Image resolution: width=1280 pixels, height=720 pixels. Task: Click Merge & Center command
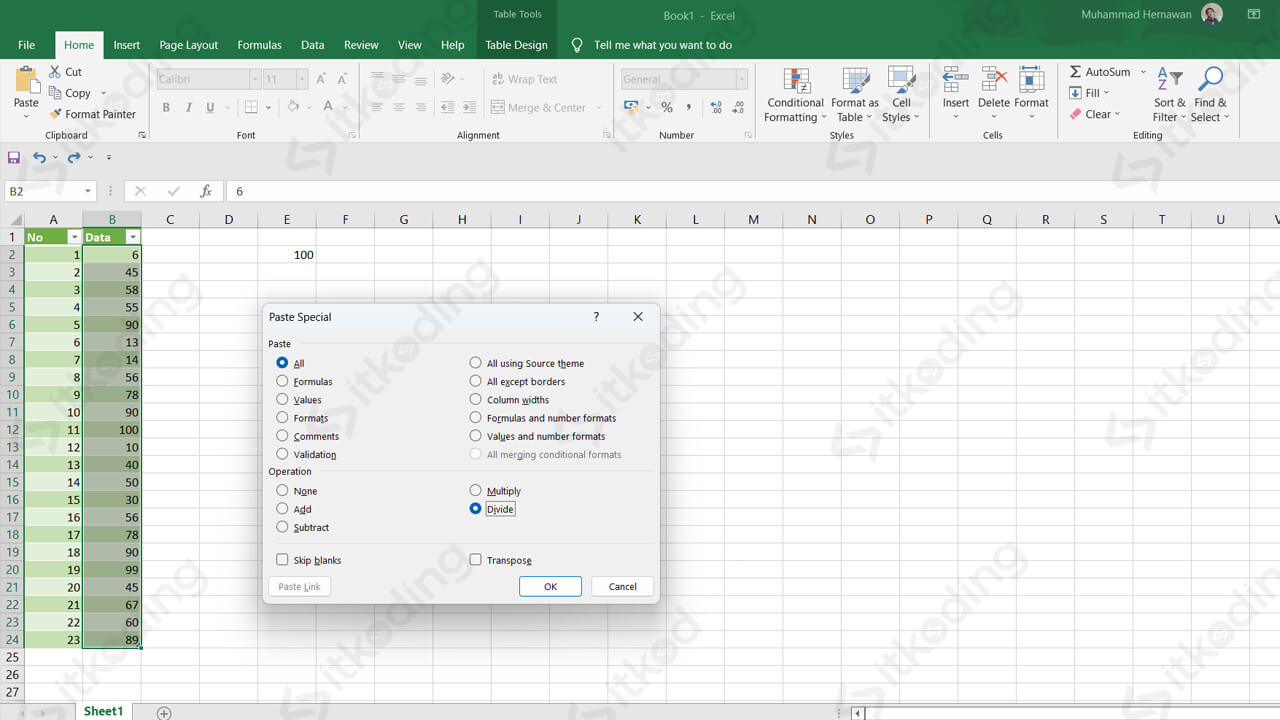click(x=538, y=108)
